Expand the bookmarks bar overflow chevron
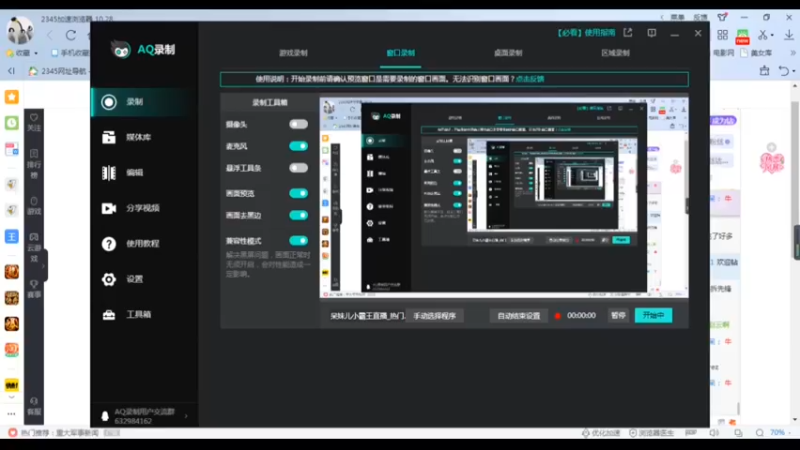This screenshot has width=800, height=450. point(793,53)
